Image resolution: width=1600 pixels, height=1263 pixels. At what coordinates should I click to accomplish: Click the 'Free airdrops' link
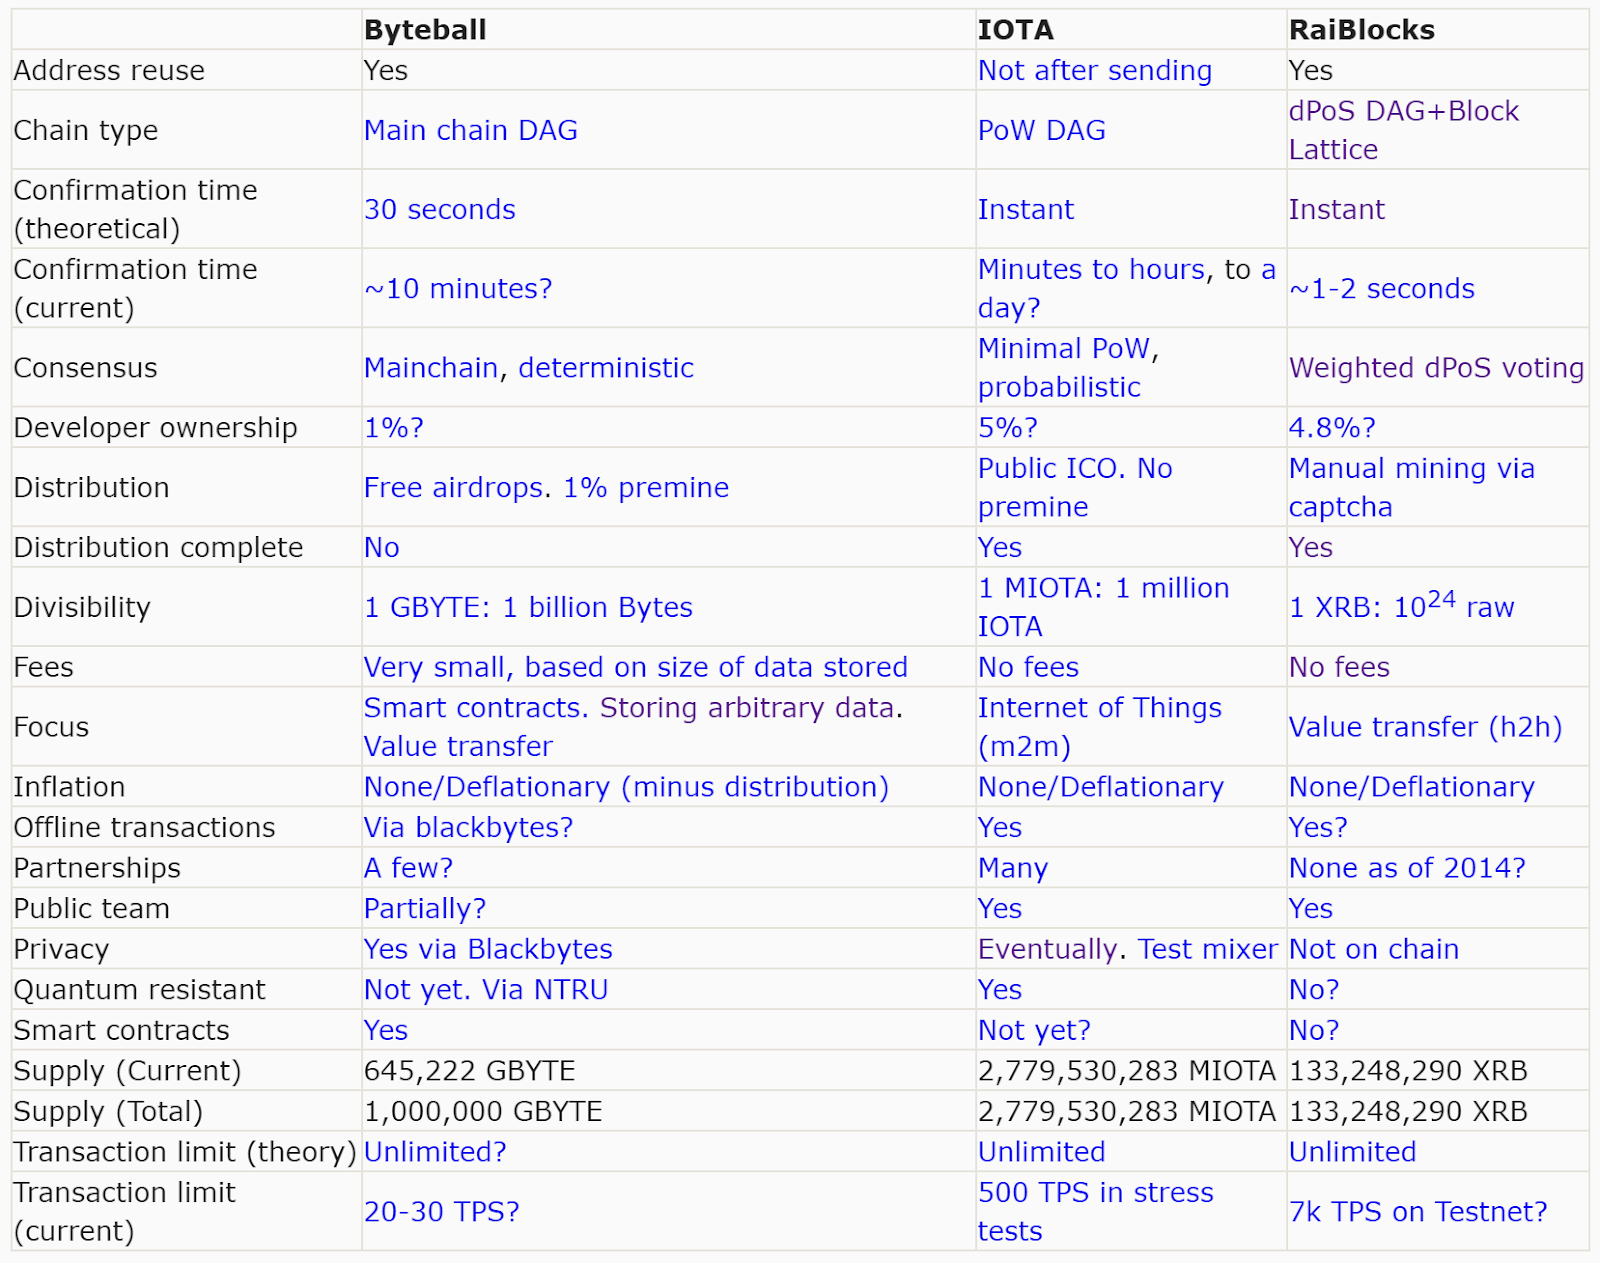click(x=453, y=488)
